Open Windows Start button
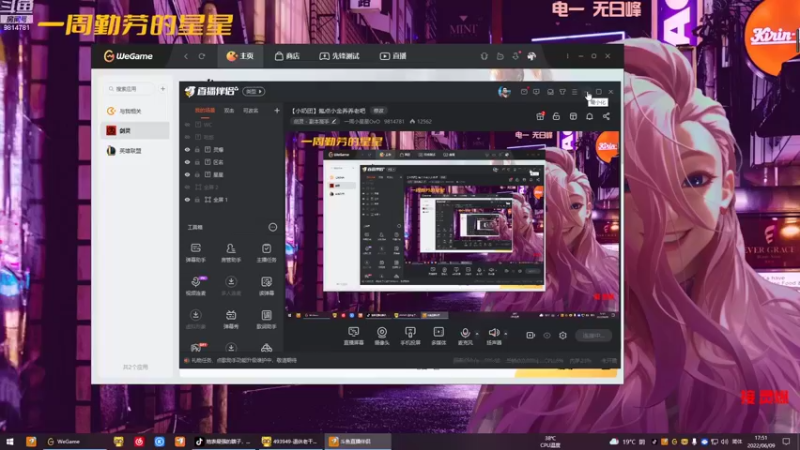This screenshot has height=450, width=800. click(9, 441)
